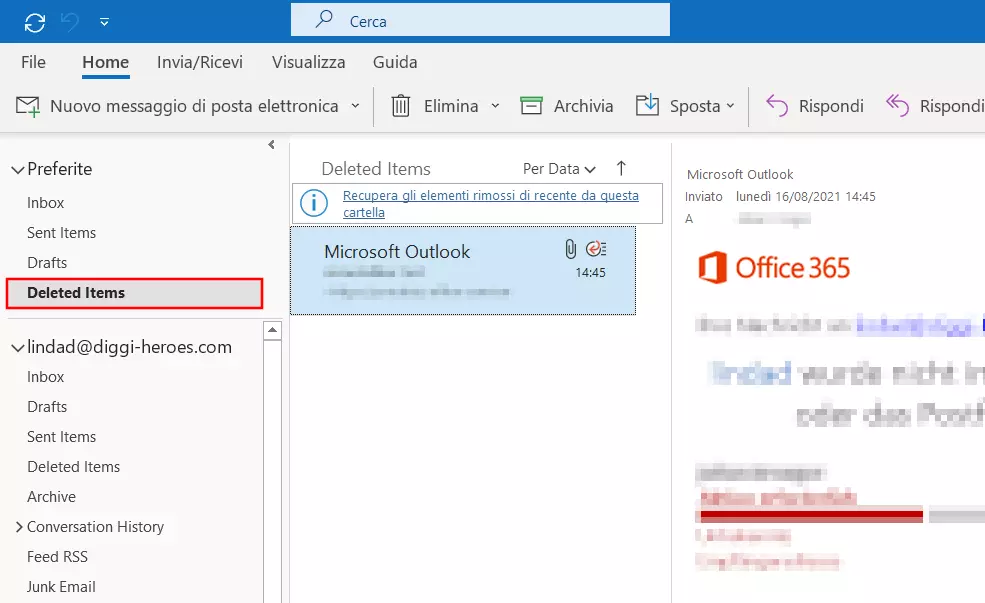Viewport: 985px width, 603px height.
Task: Open Drafts under lindad@diggi-heroes.com
Action: click(x=47, y=407)
